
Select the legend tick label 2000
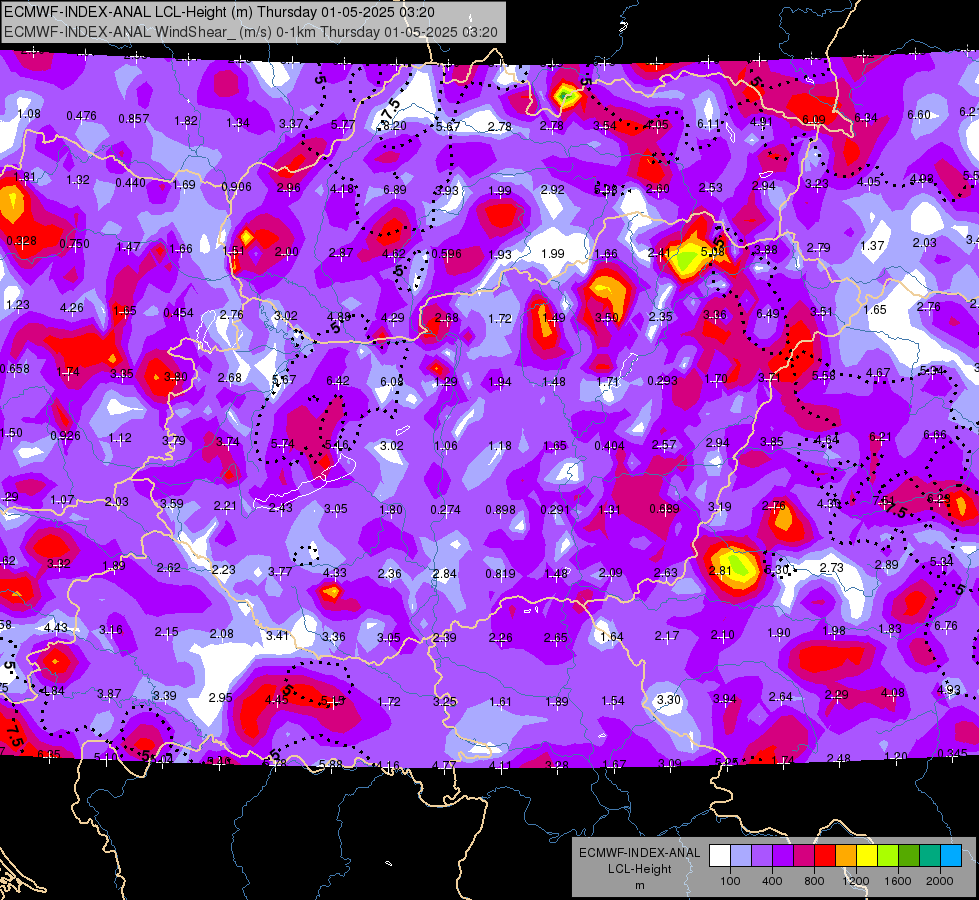coord(940,881)
